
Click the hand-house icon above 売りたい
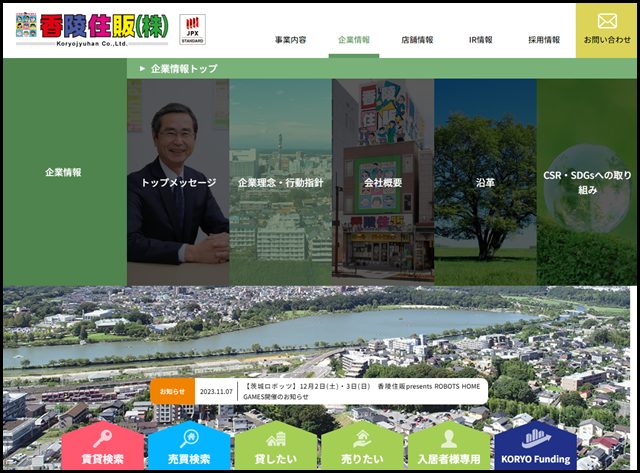(362, 439)
